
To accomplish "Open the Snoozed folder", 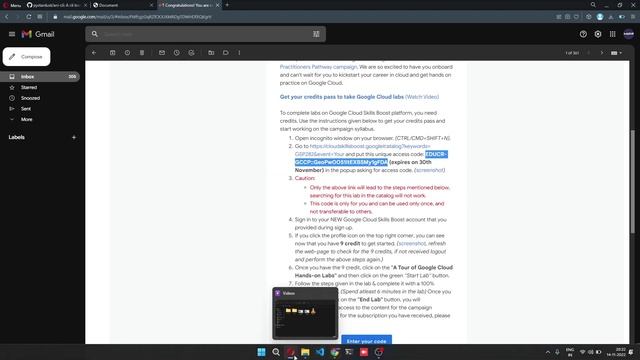I will pos(30,98).
